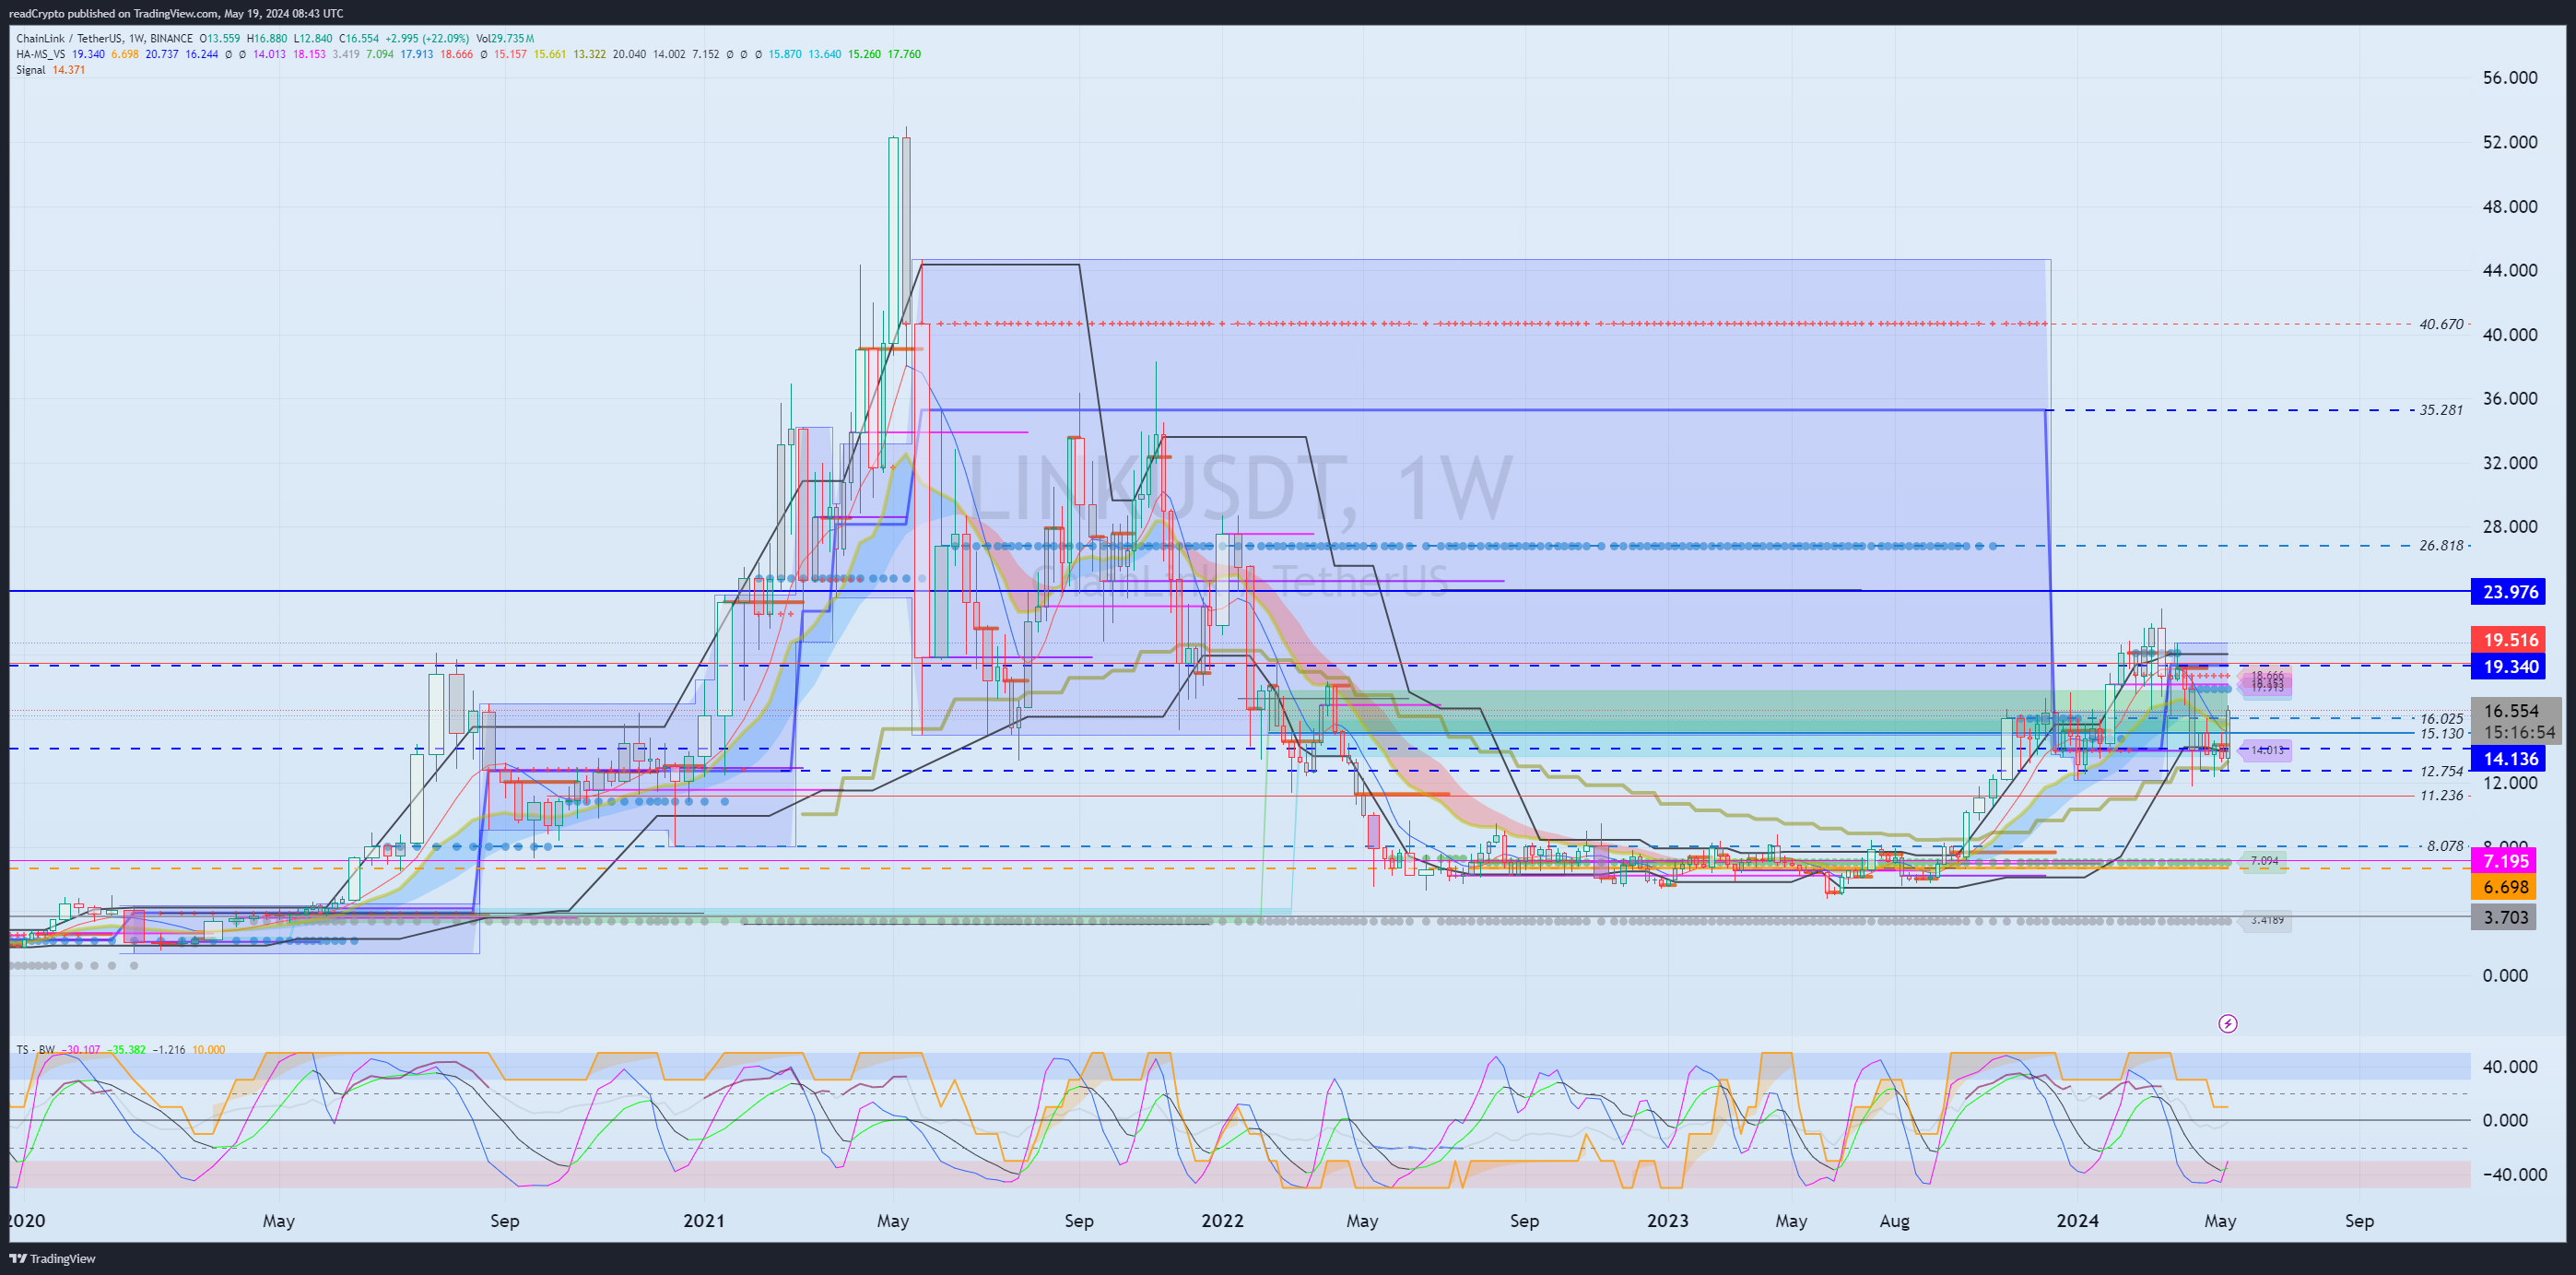2576x1275 pixels.
Task: Click the 12.754 dashed line label
Action: 2441,771
